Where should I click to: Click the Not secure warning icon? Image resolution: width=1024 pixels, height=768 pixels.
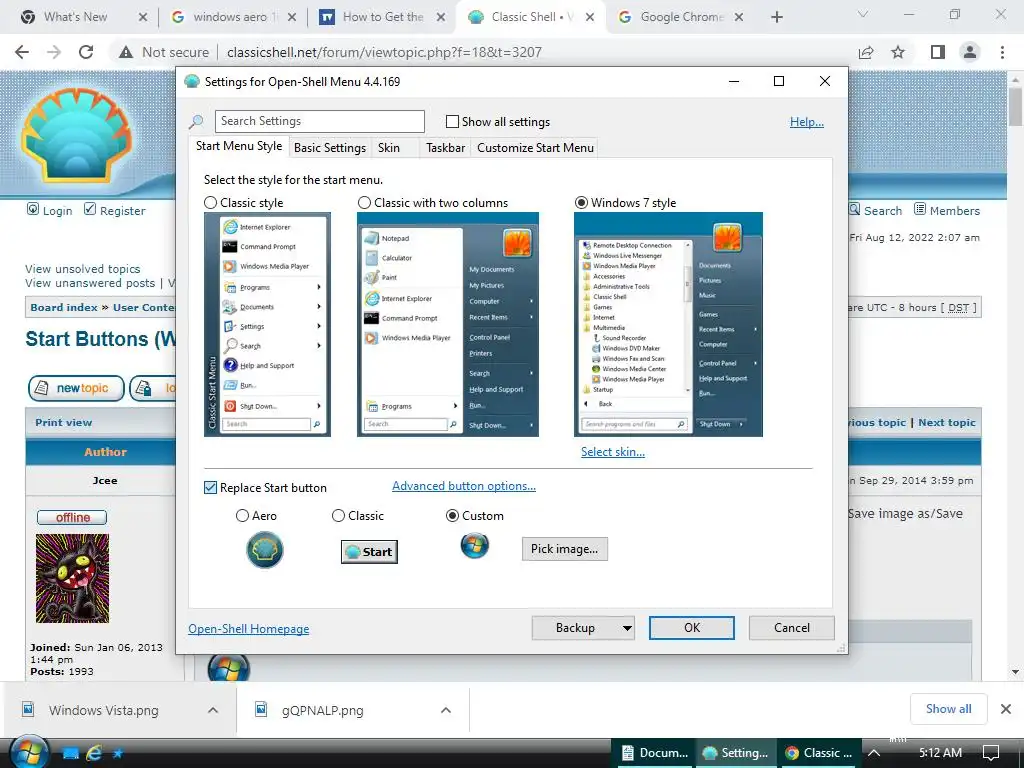(126, 52)
